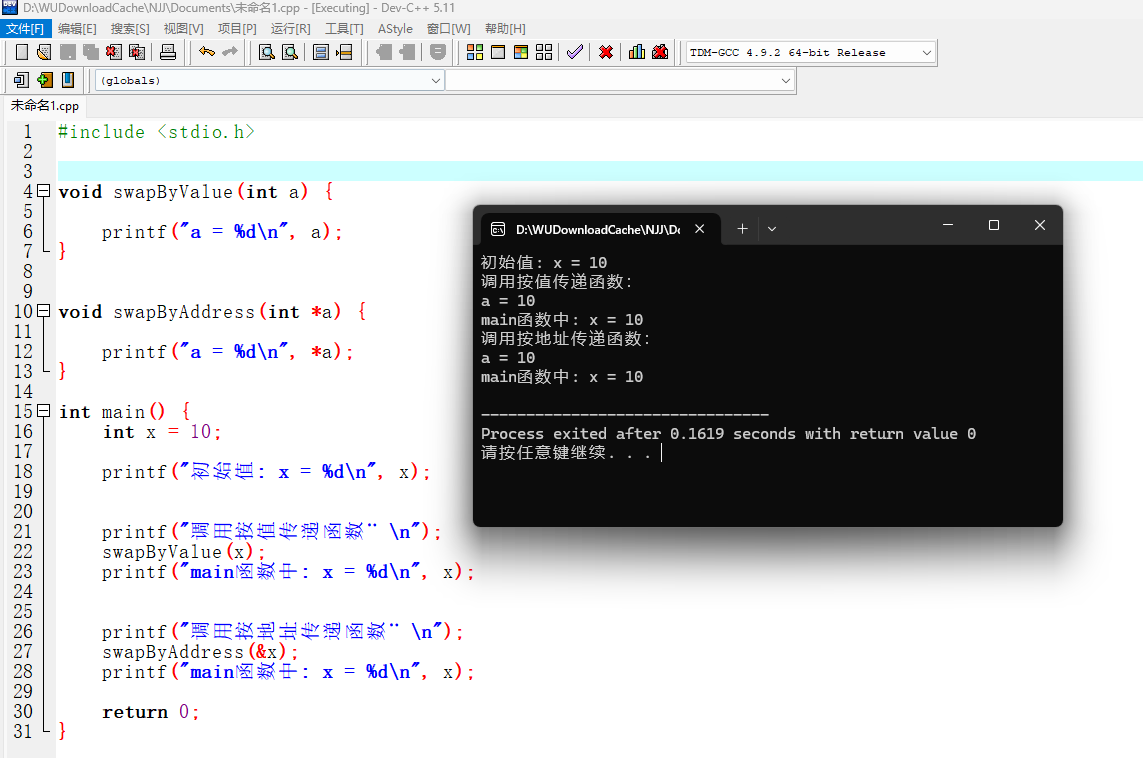Open the 文件[F] menu
The image size is (1143, 758).
[x=25, y=28]
